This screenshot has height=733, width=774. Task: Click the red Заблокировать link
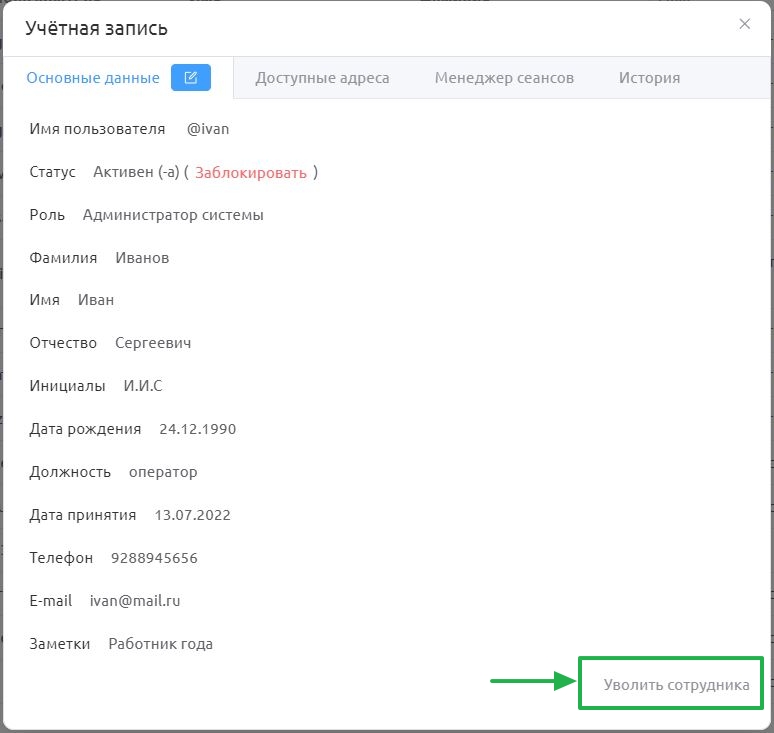(x=251, y=173)
